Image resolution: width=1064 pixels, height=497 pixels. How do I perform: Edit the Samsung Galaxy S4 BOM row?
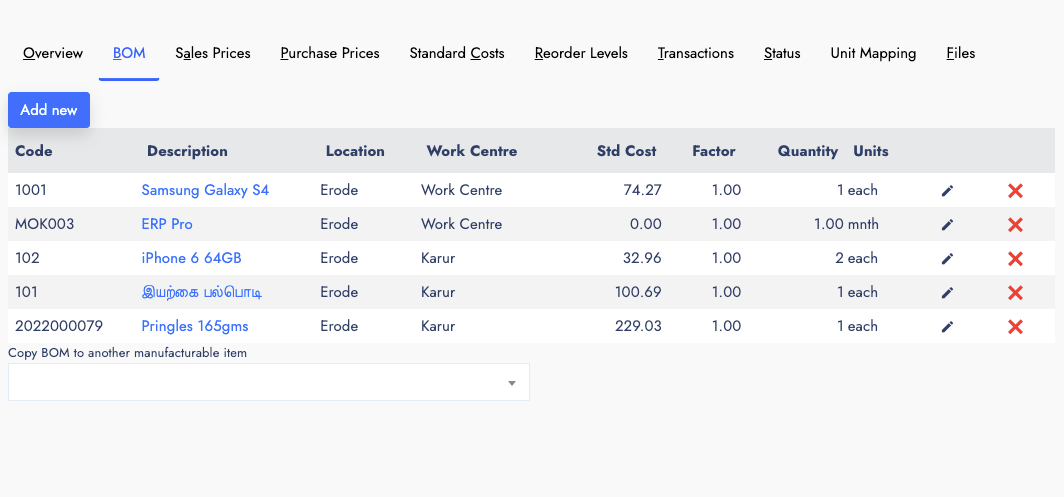pos(947,191)
